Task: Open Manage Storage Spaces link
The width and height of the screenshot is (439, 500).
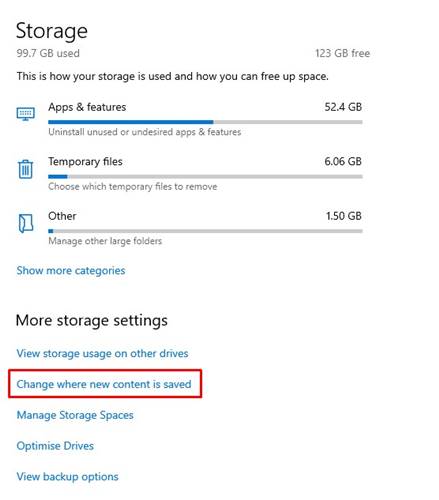Action: click(75, 415)
